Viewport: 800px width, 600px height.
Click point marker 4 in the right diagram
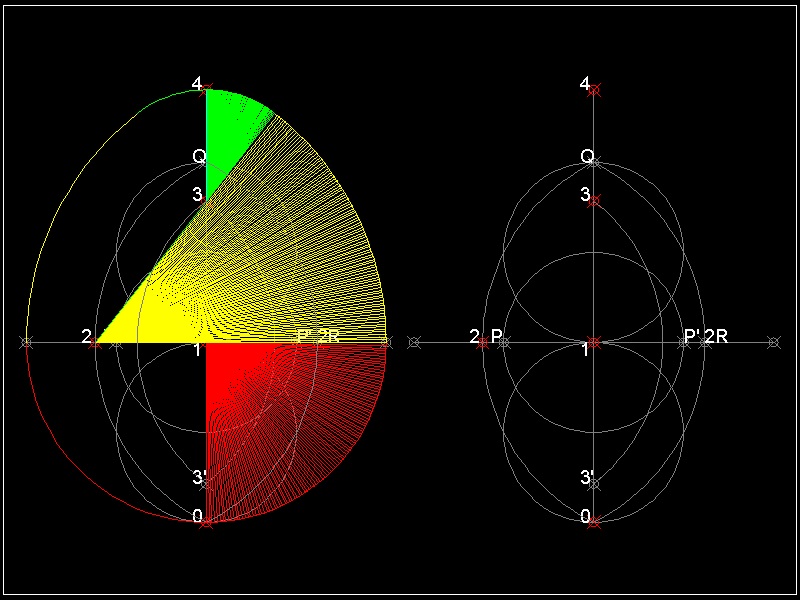(594, 90)
